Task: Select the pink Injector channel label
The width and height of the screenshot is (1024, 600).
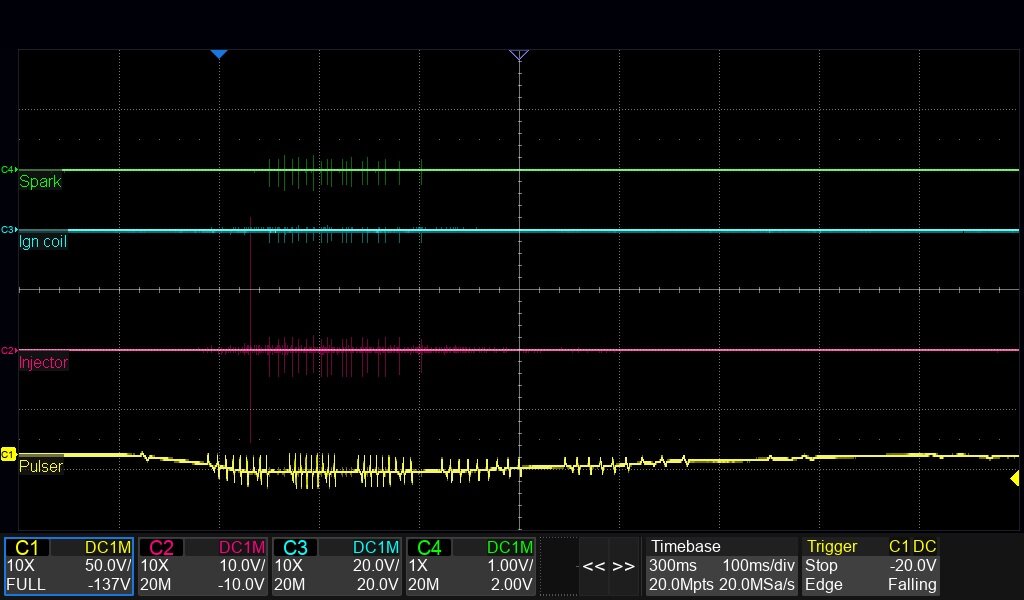Action: 43,362
